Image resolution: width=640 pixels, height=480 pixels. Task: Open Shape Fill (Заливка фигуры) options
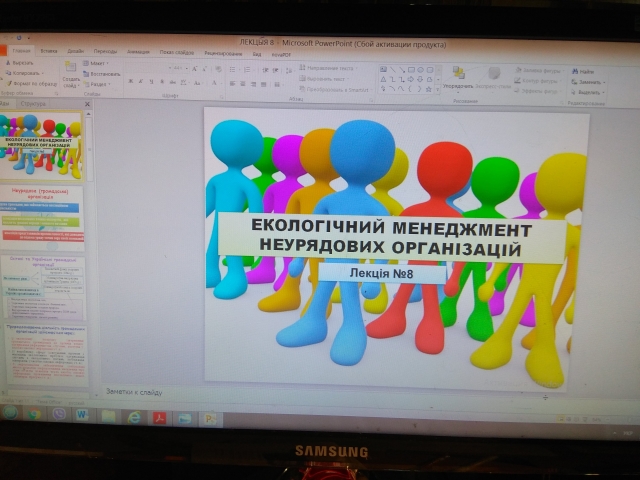539,71
